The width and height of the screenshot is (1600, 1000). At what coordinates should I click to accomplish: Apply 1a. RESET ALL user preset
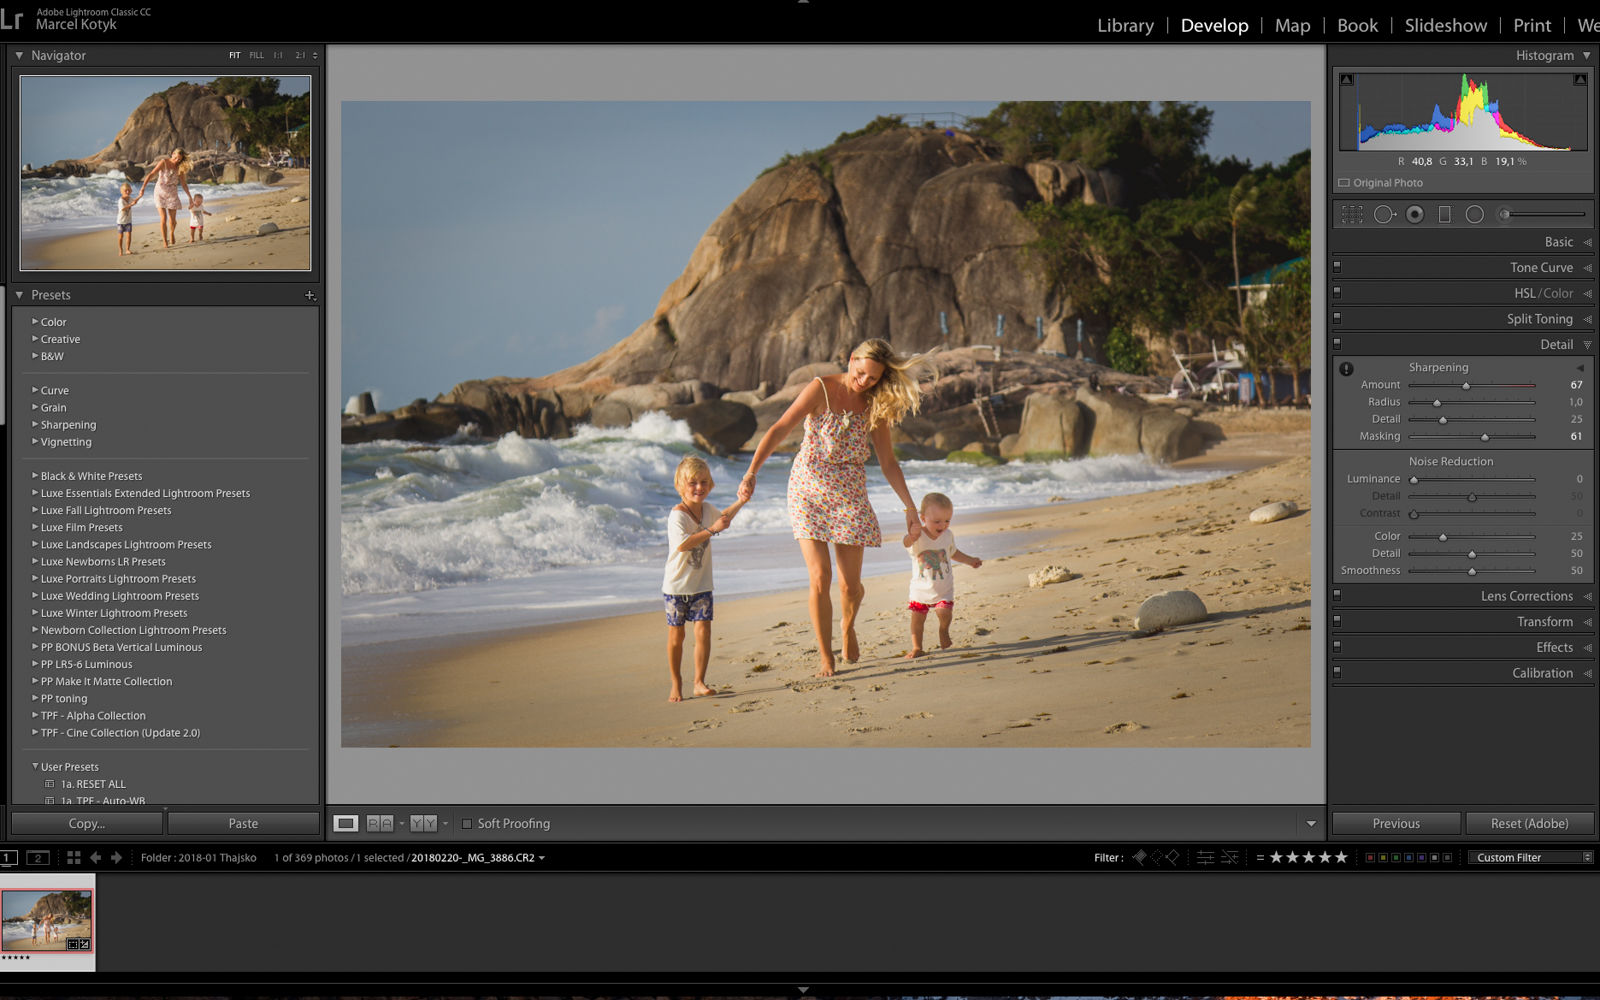tap(93, 784)
